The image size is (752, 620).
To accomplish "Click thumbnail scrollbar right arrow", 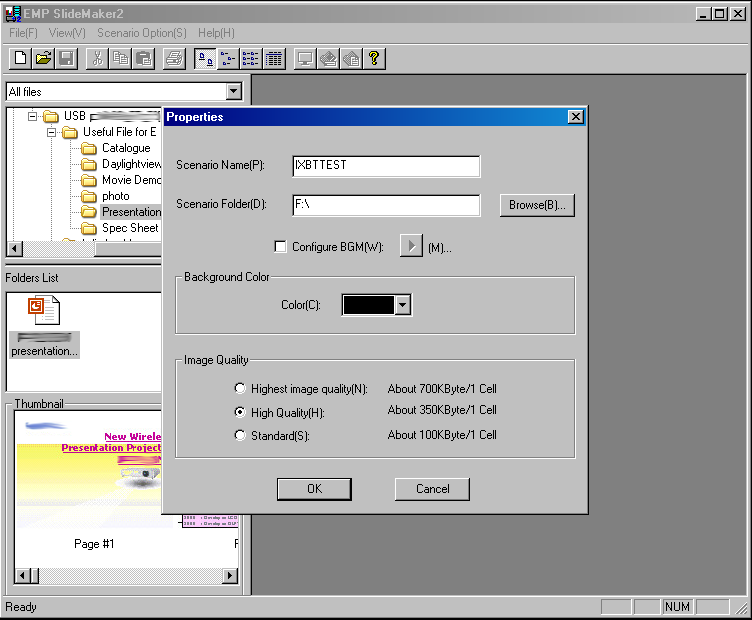I will pyautogui.click(x=230, y=575).
